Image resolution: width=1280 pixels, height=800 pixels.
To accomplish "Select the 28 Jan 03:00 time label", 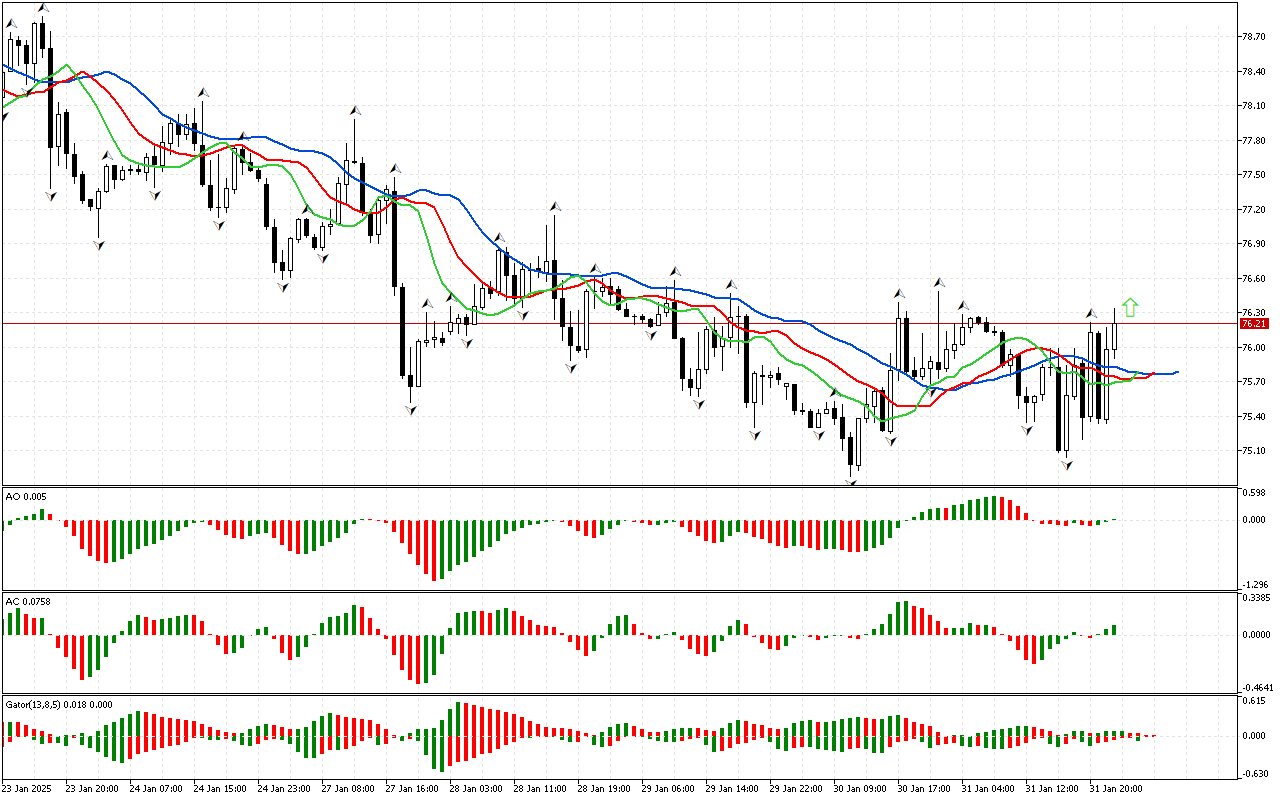I will pos(475,789).
